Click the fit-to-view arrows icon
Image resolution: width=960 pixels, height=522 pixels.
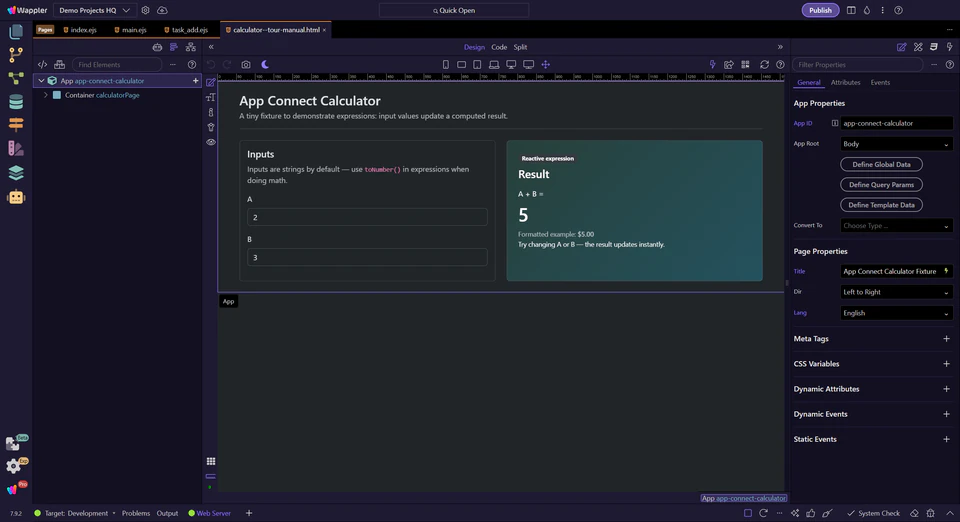click(546, 64)
